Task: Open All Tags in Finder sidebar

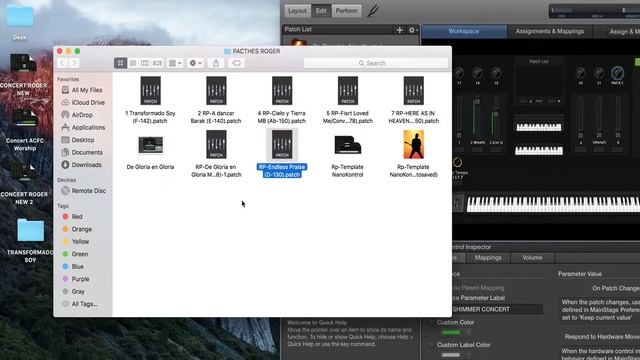Action: pyautogui.click(x=80, y=304)
